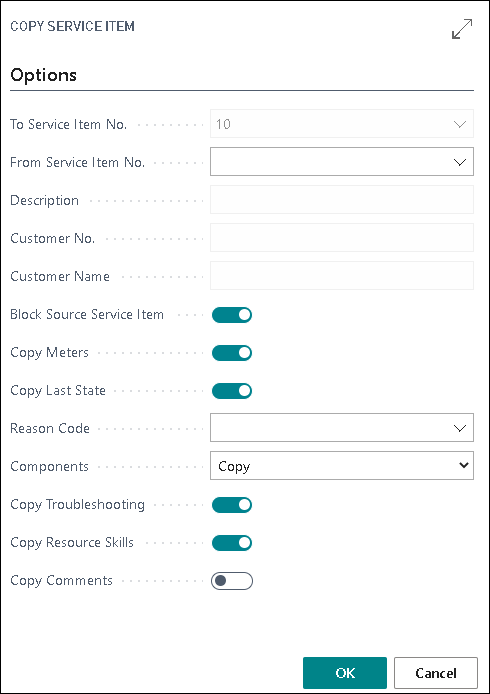The image size is (490, 694).
Task: Switch off Copy Resource Skills
Action: click(x=232, y=543)
